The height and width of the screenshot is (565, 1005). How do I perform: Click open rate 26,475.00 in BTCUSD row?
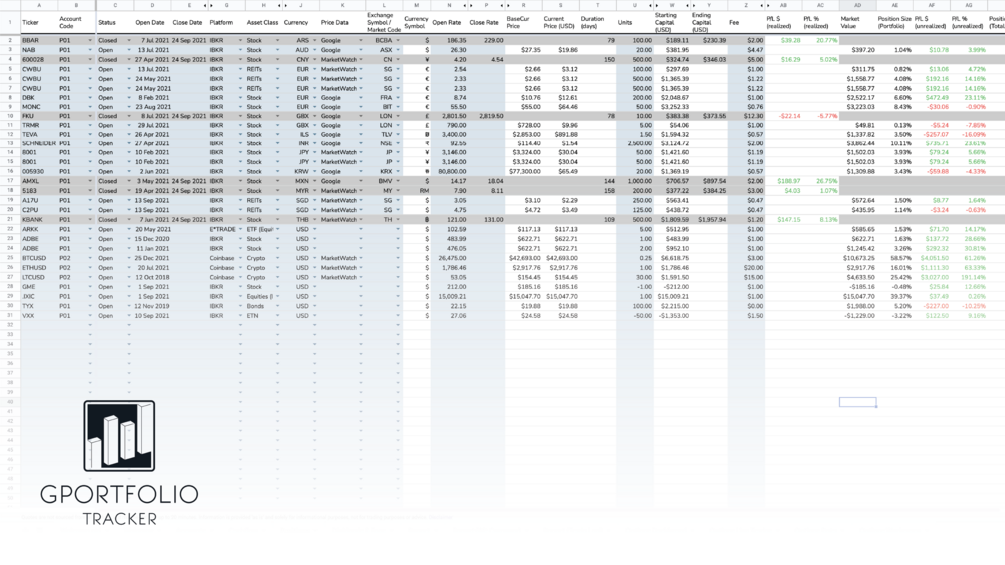pyautogui.click(x=449, y=258)
